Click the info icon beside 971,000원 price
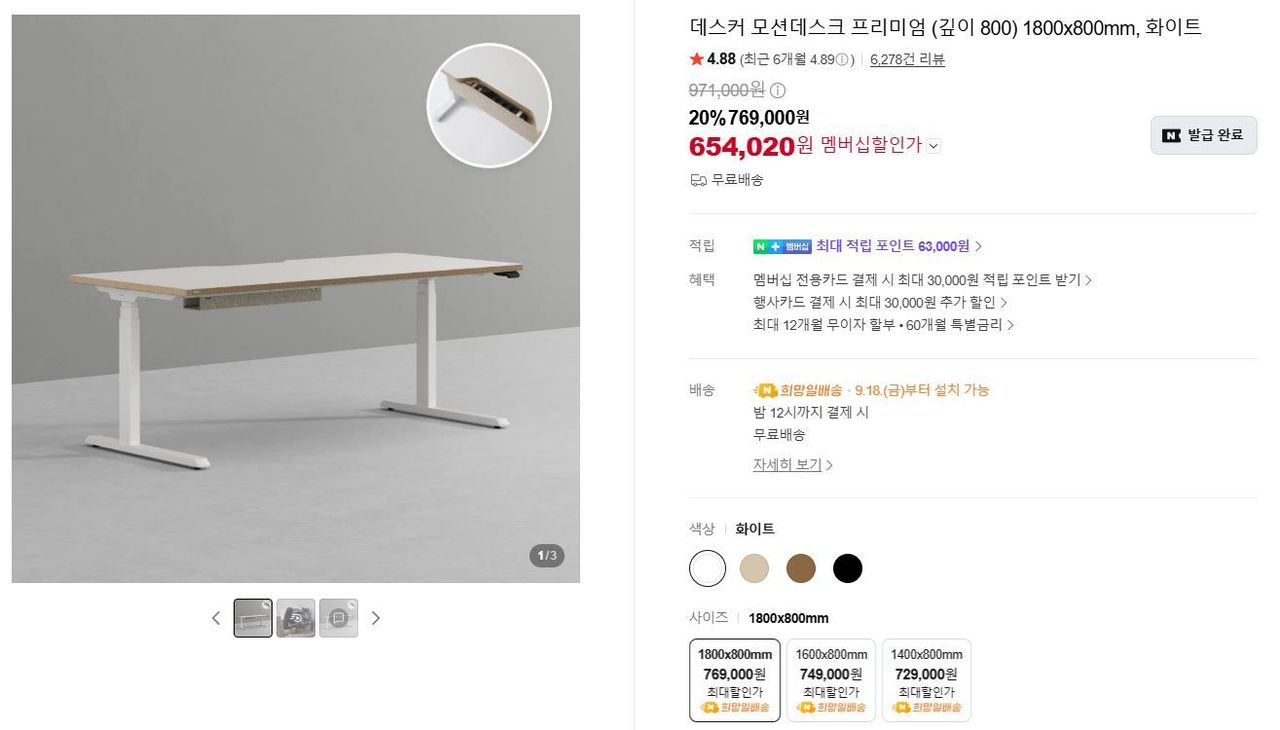The width and height of the screenshot is (1280, 730). coord(777,90)
